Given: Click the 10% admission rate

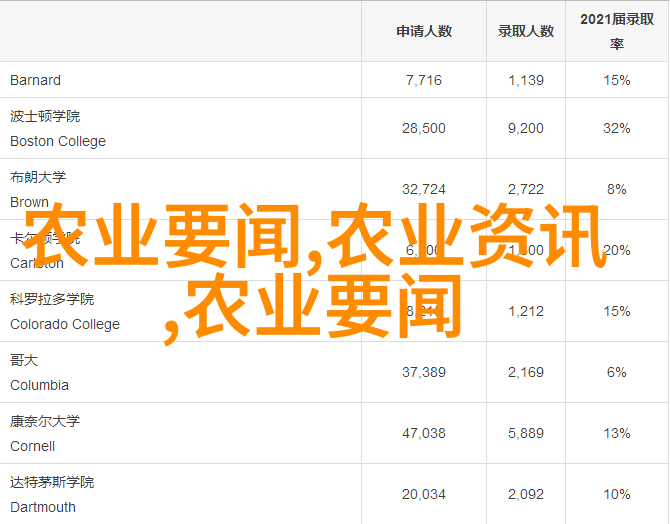Looking at the screenshot, I should pyautogui.click(x=617, y=494).
